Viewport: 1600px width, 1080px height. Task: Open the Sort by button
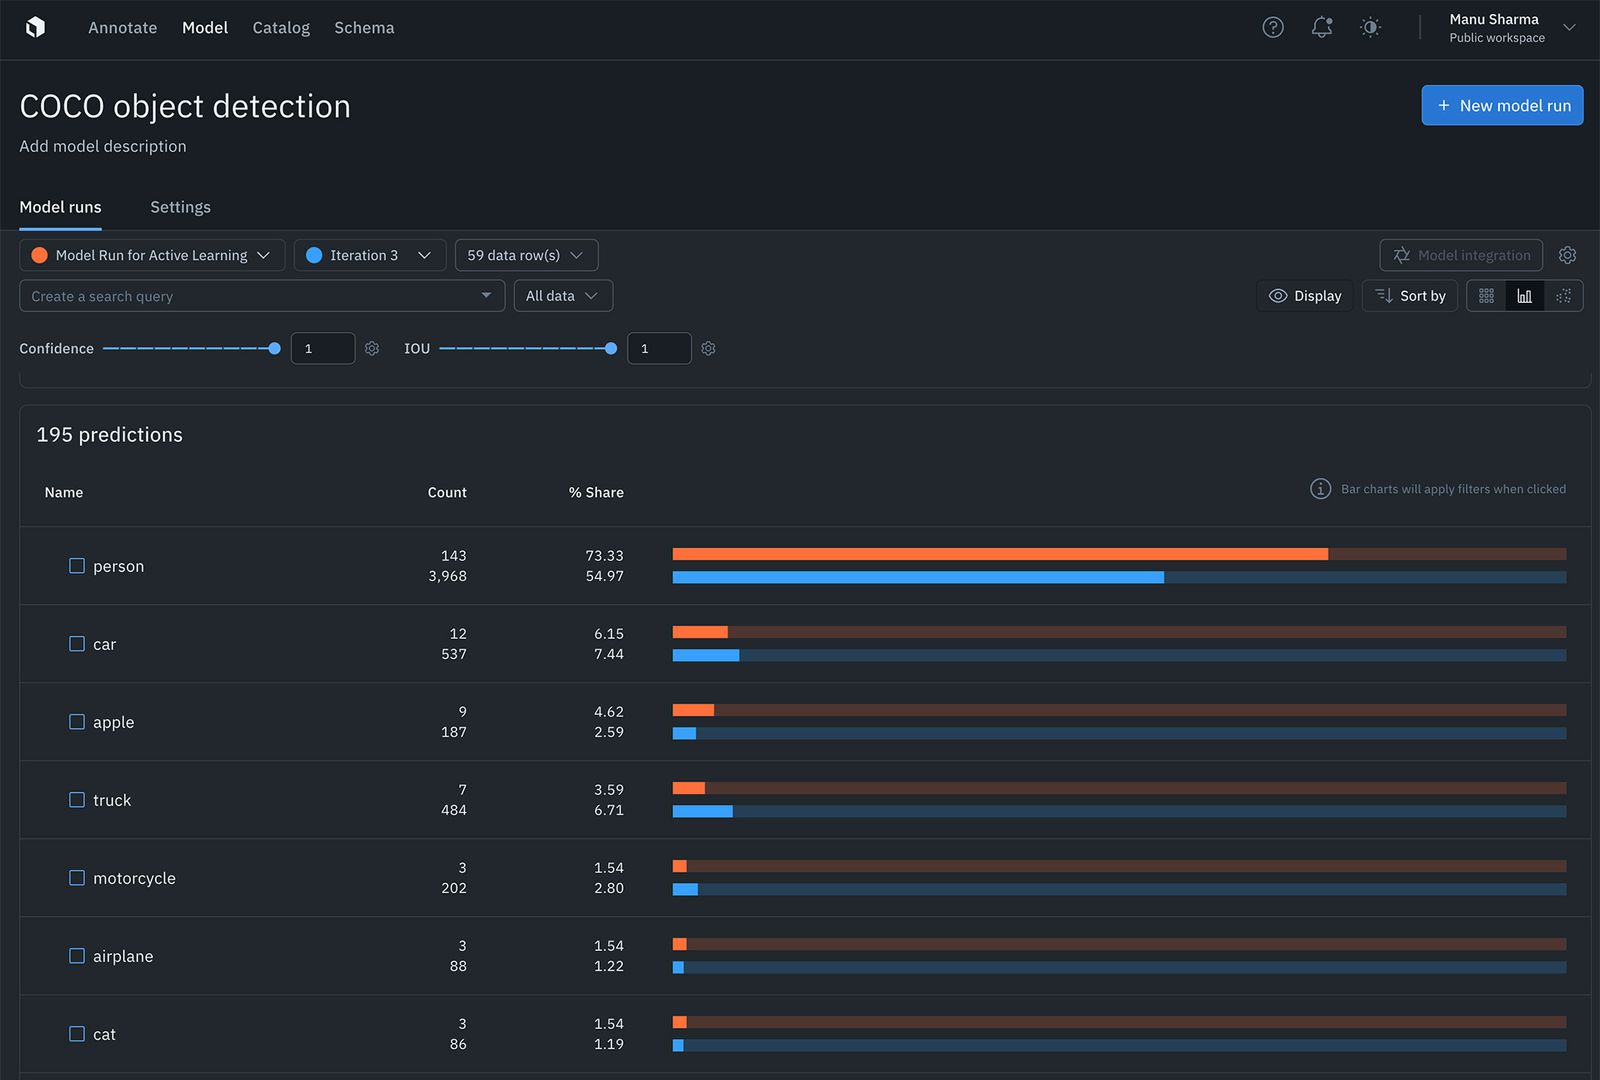click(x=1409, y=295)
